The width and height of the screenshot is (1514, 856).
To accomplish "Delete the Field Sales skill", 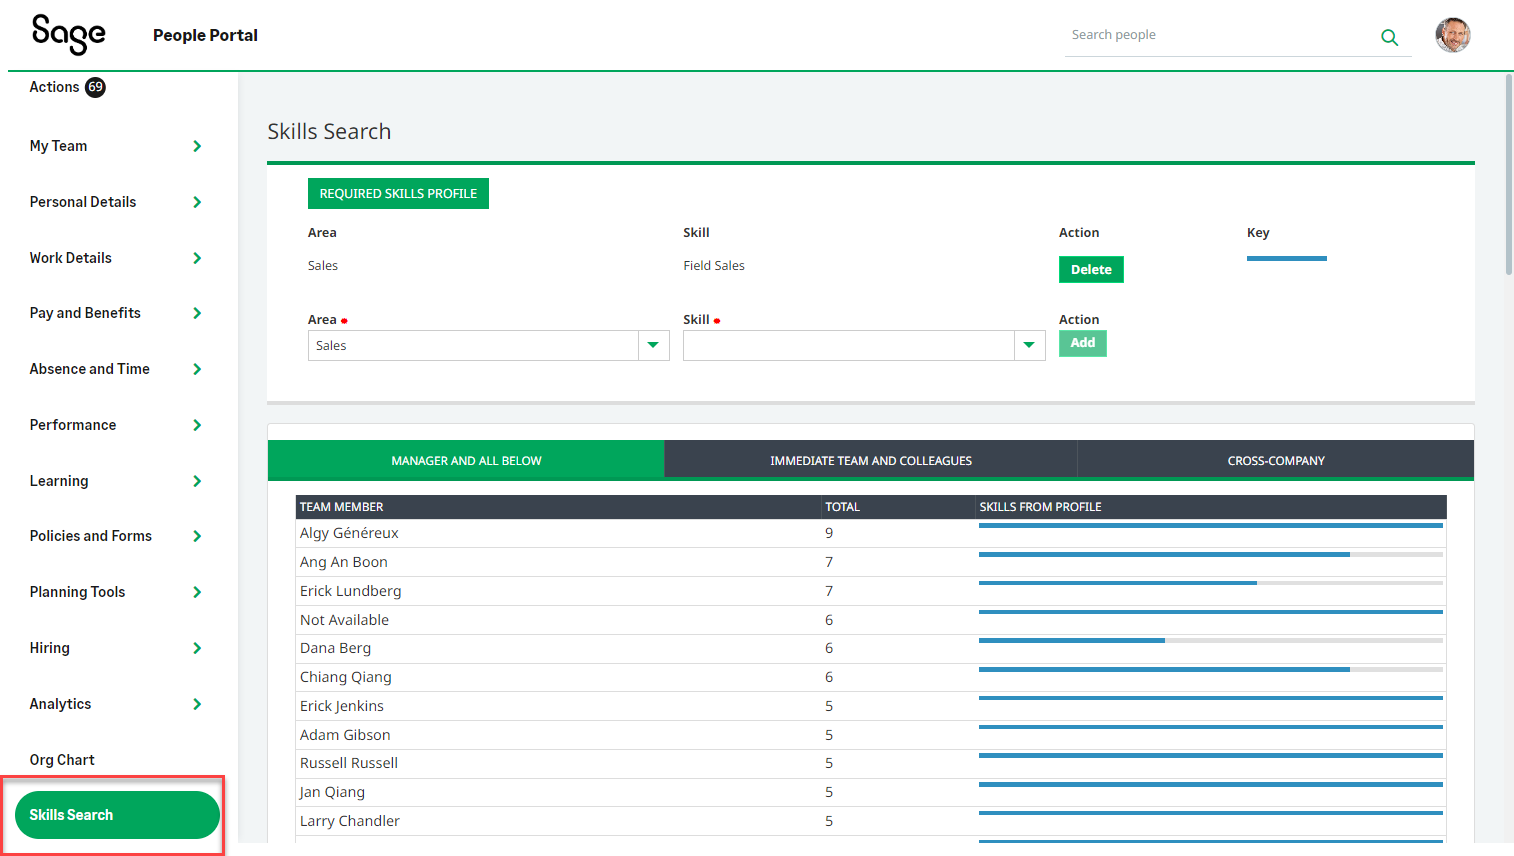I will pyautogui.click(x=1090, y=269).
